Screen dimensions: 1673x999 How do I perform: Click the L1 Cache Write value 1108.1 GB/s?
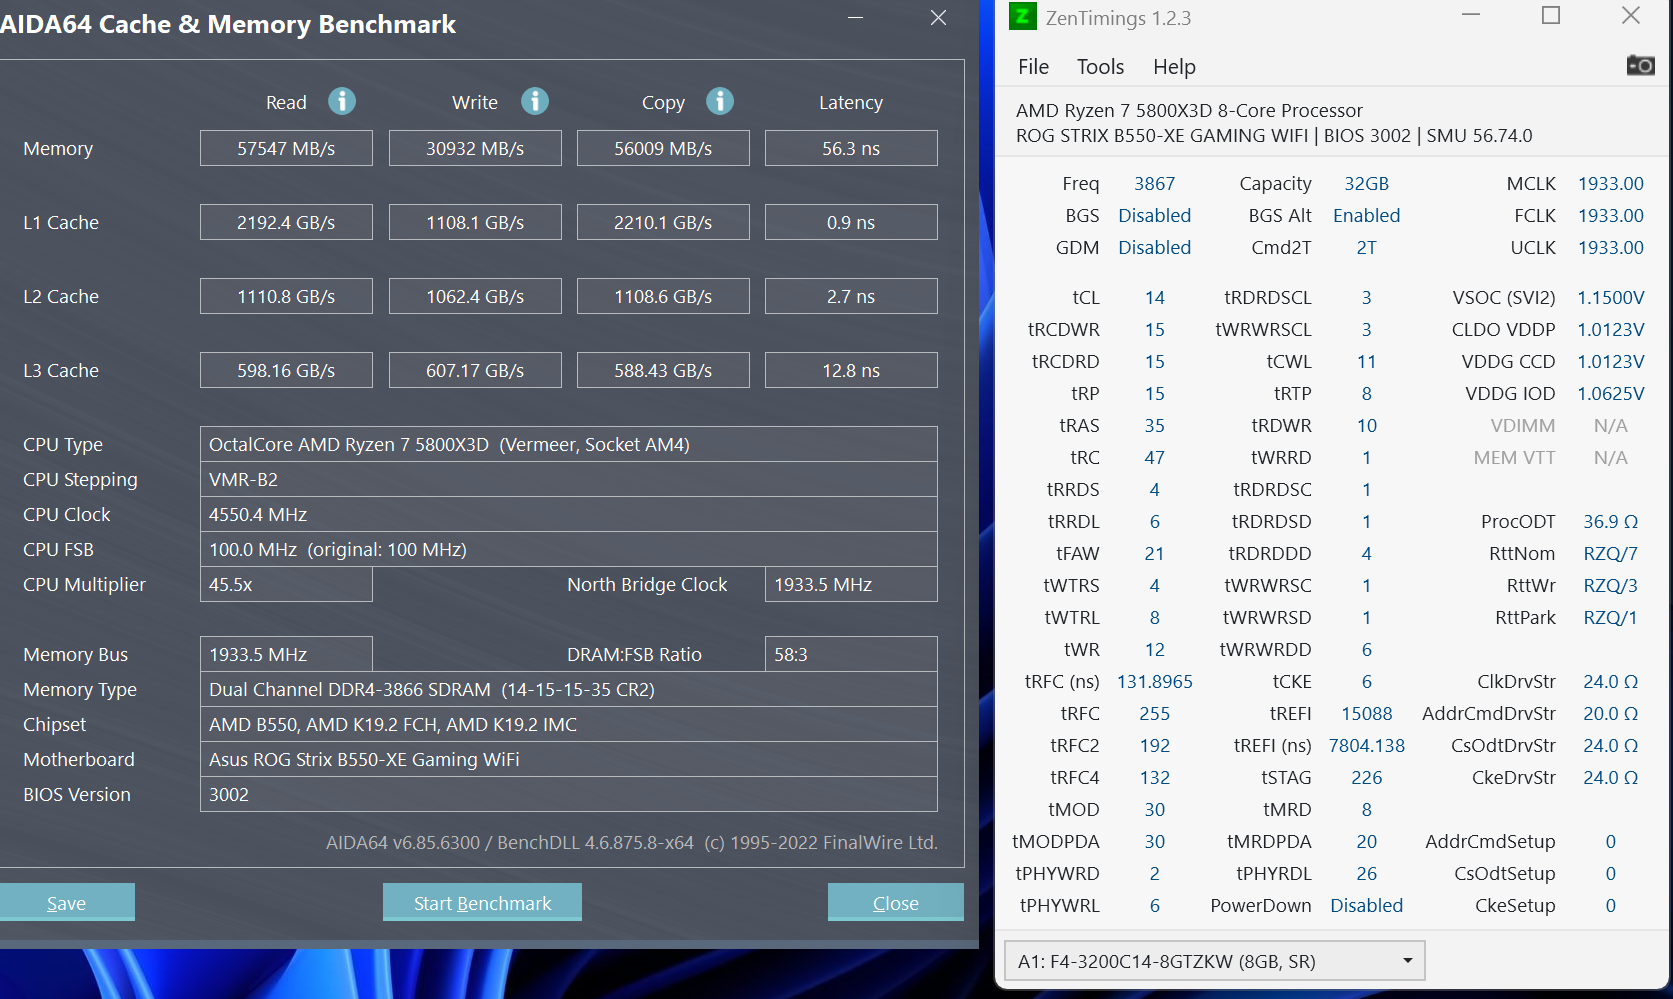[475, 222]
